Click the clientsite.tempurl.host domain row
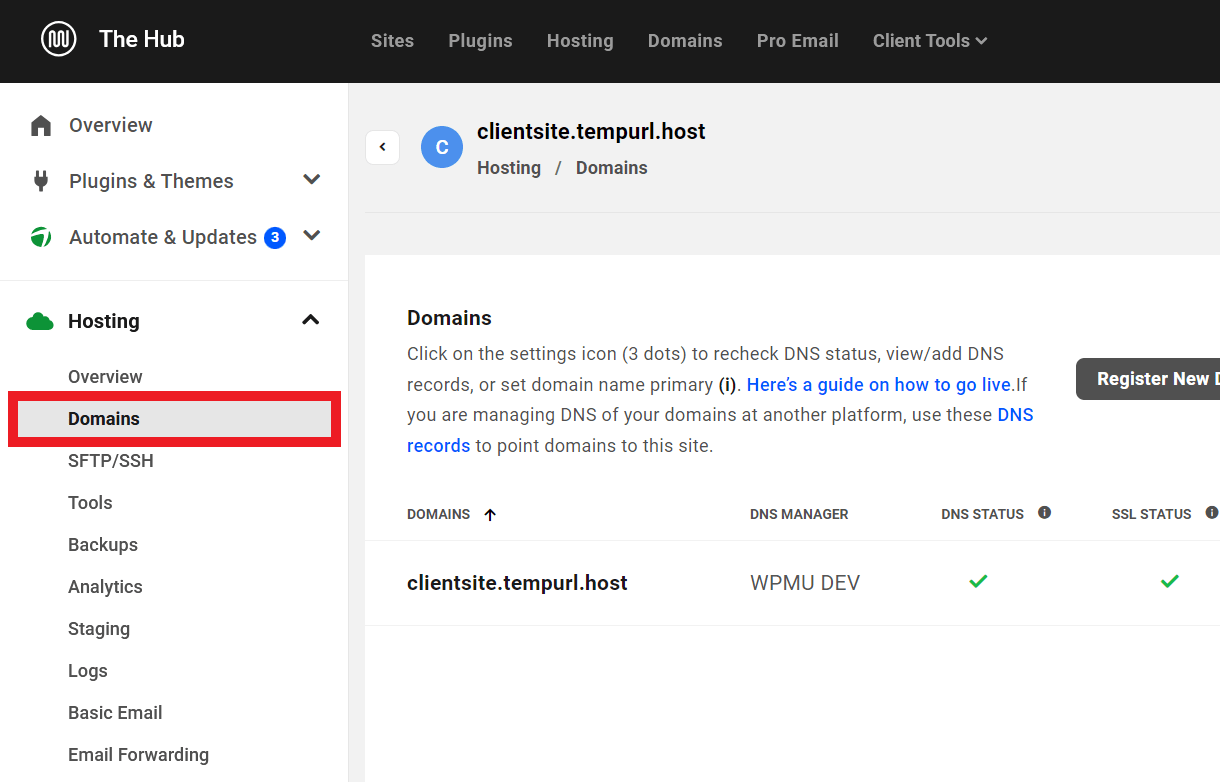The image size is (1220, 782). 517,583
